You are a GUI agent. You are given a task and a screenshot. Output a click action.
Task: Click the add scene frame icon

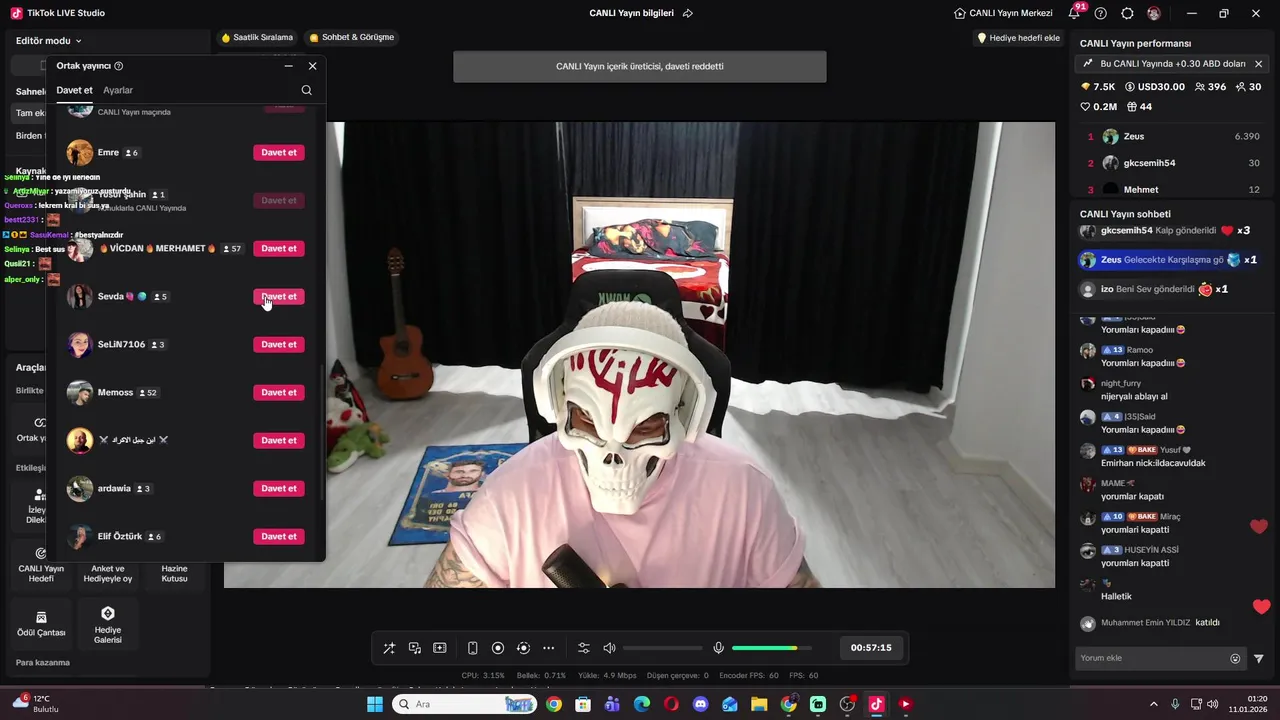440,648
